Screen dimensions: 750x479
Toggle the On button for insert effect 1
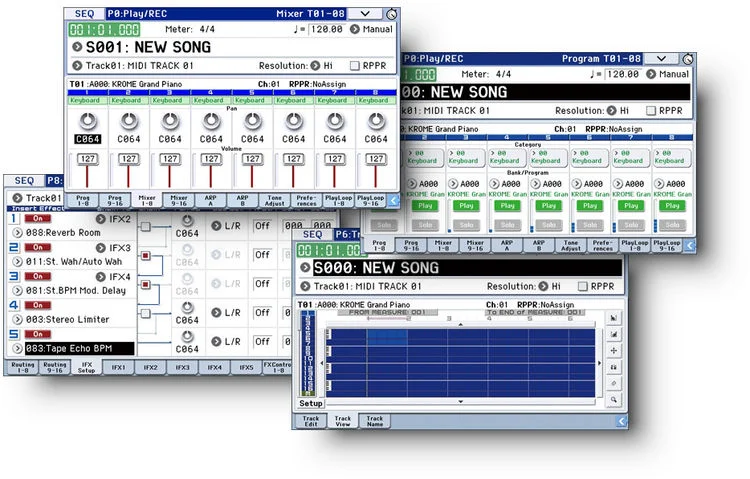[38, 219]
